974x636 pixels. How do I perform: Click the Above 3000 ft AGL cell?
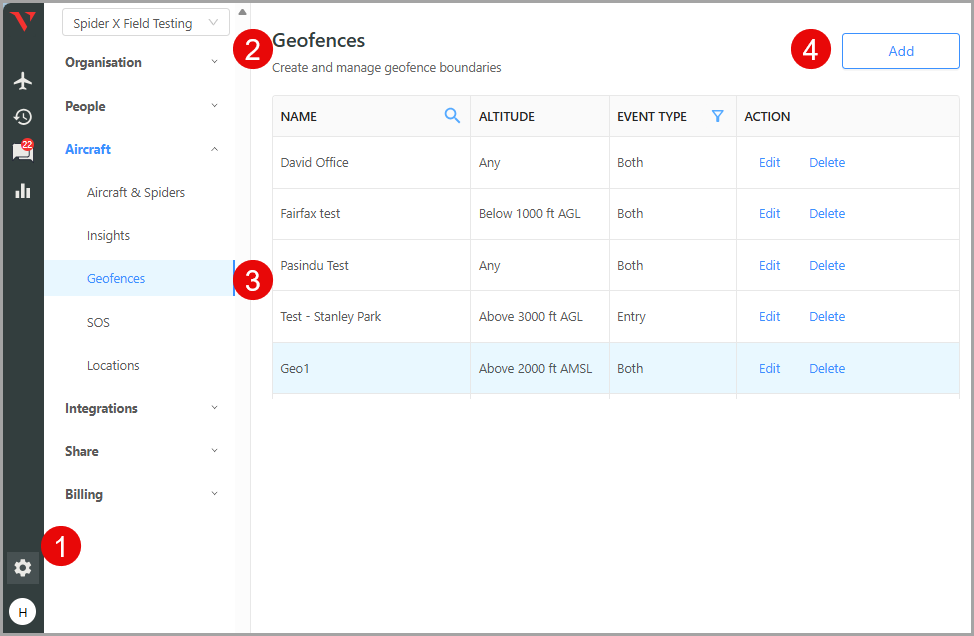[540, 316]
